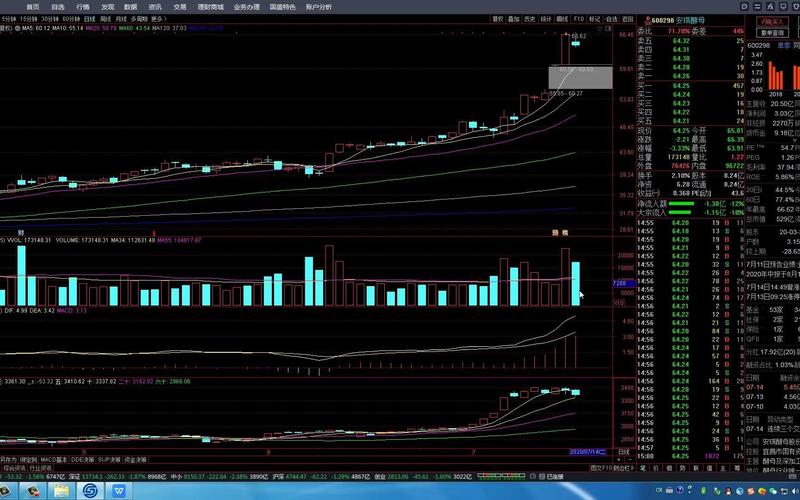Open the 交易 menu
This screenshot has height=500, width=800.
coord(180,7)
